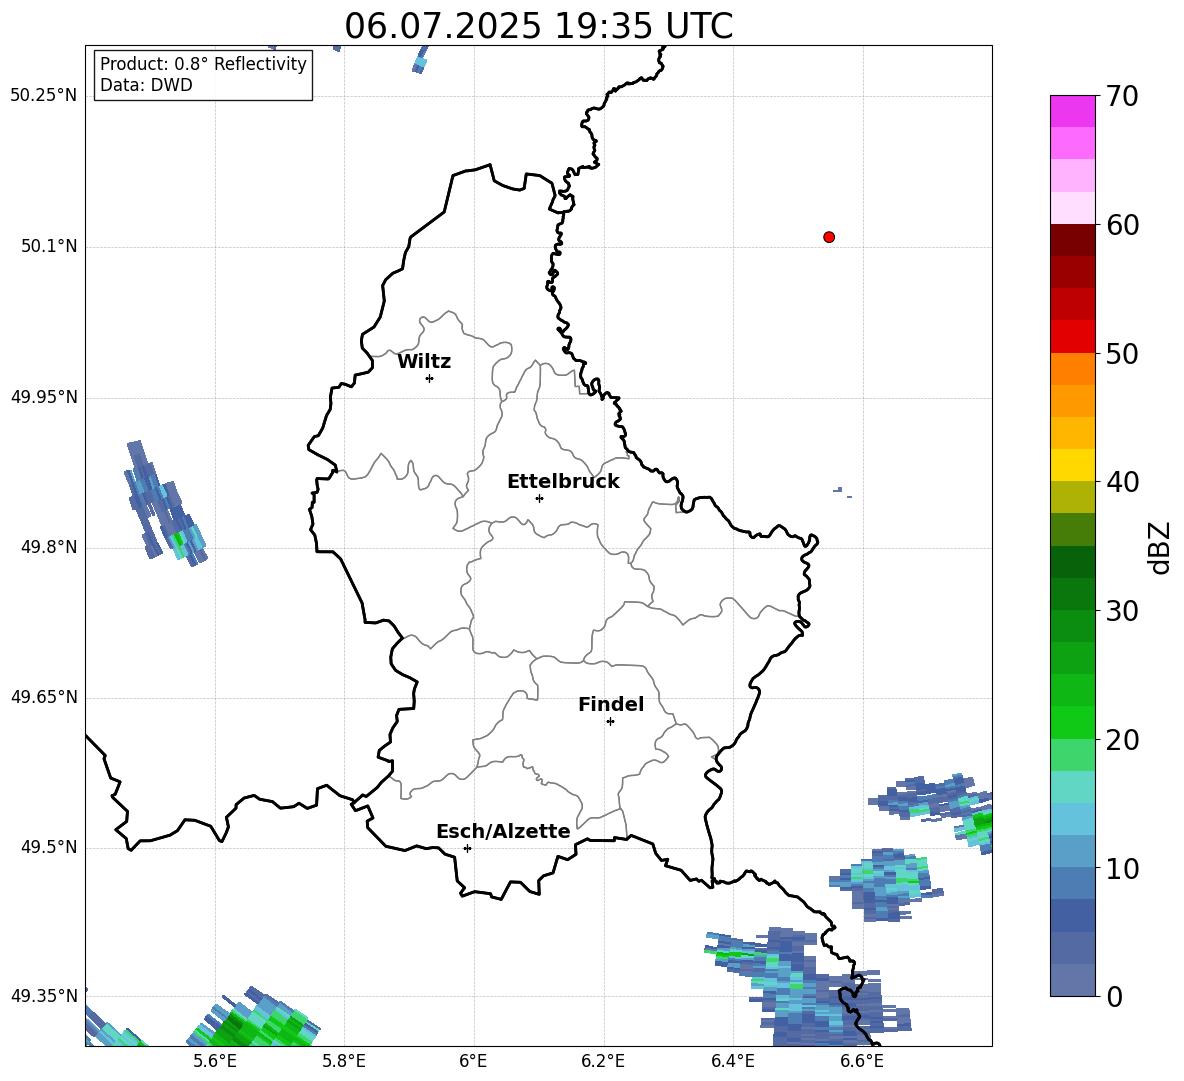1184x1081 pixels.
Task: Click the Ettelbruck cross marker
Action: point(539,498)
